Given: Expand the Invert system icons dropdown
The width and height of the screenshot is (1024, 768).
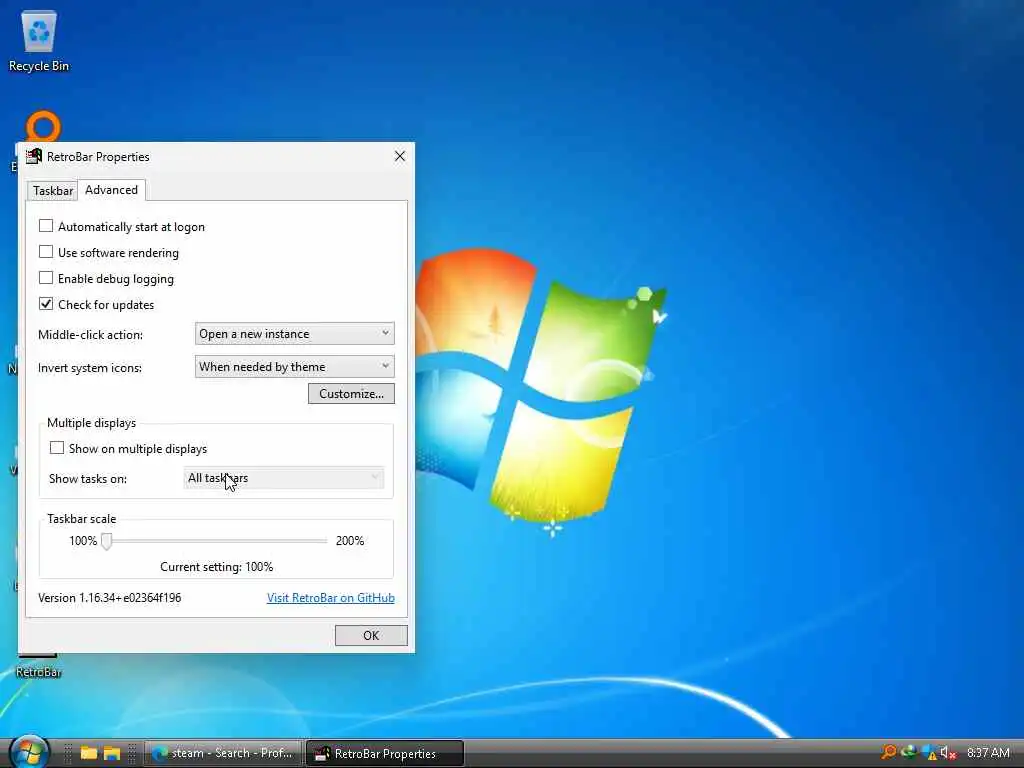Looking at the screenshot, I should [x=295, y=367].
